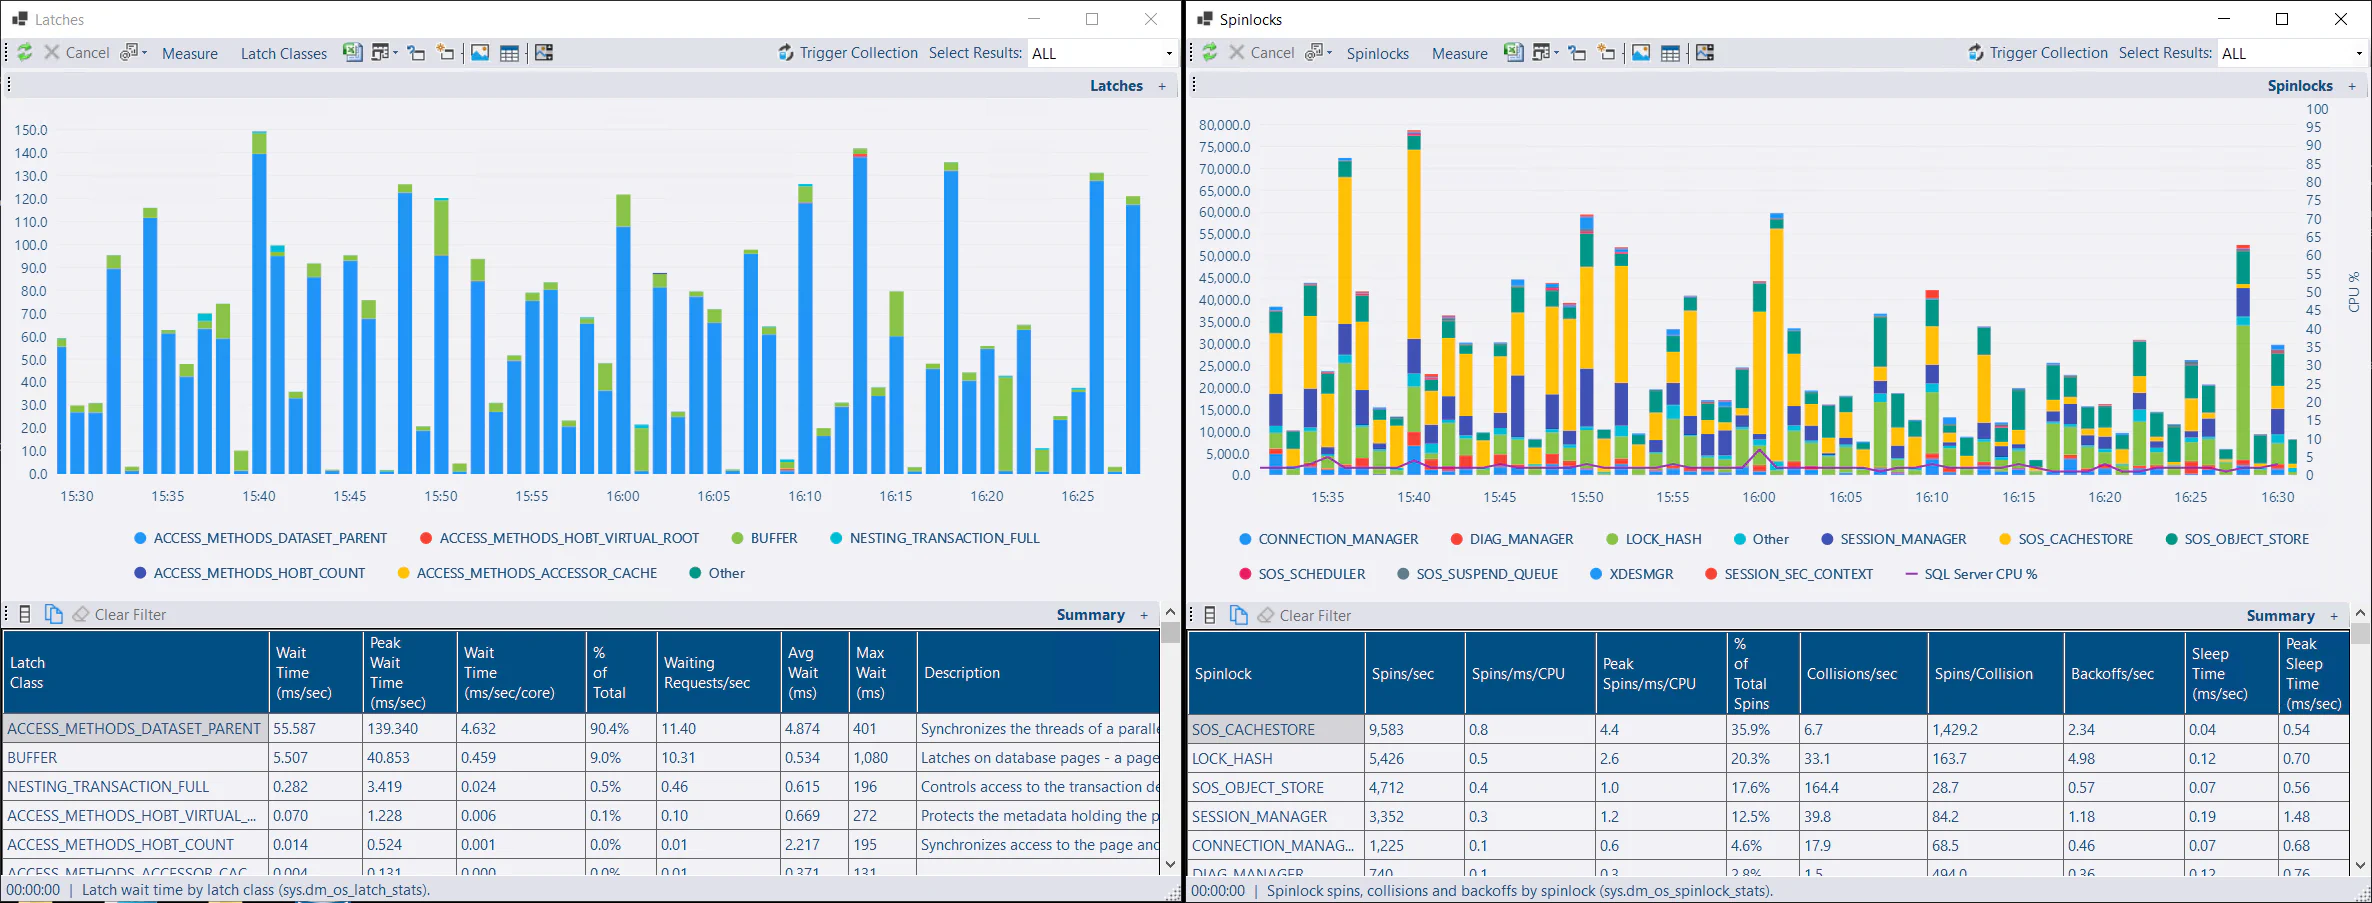Click the green refresh icon in Spinlocks window
This screenshot has width=2372, height=903.
[x=1210, y=53]
